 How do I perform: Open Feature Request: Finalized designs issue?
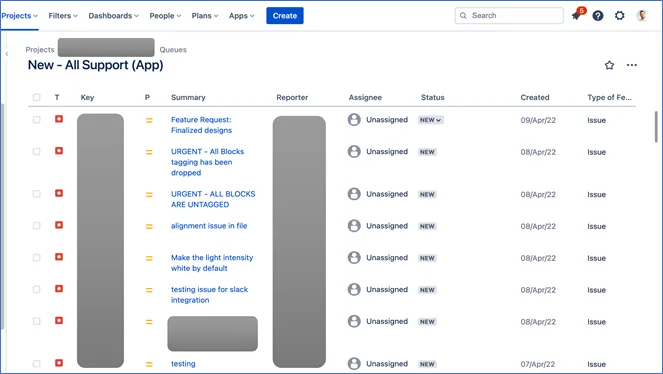point(202,125)
